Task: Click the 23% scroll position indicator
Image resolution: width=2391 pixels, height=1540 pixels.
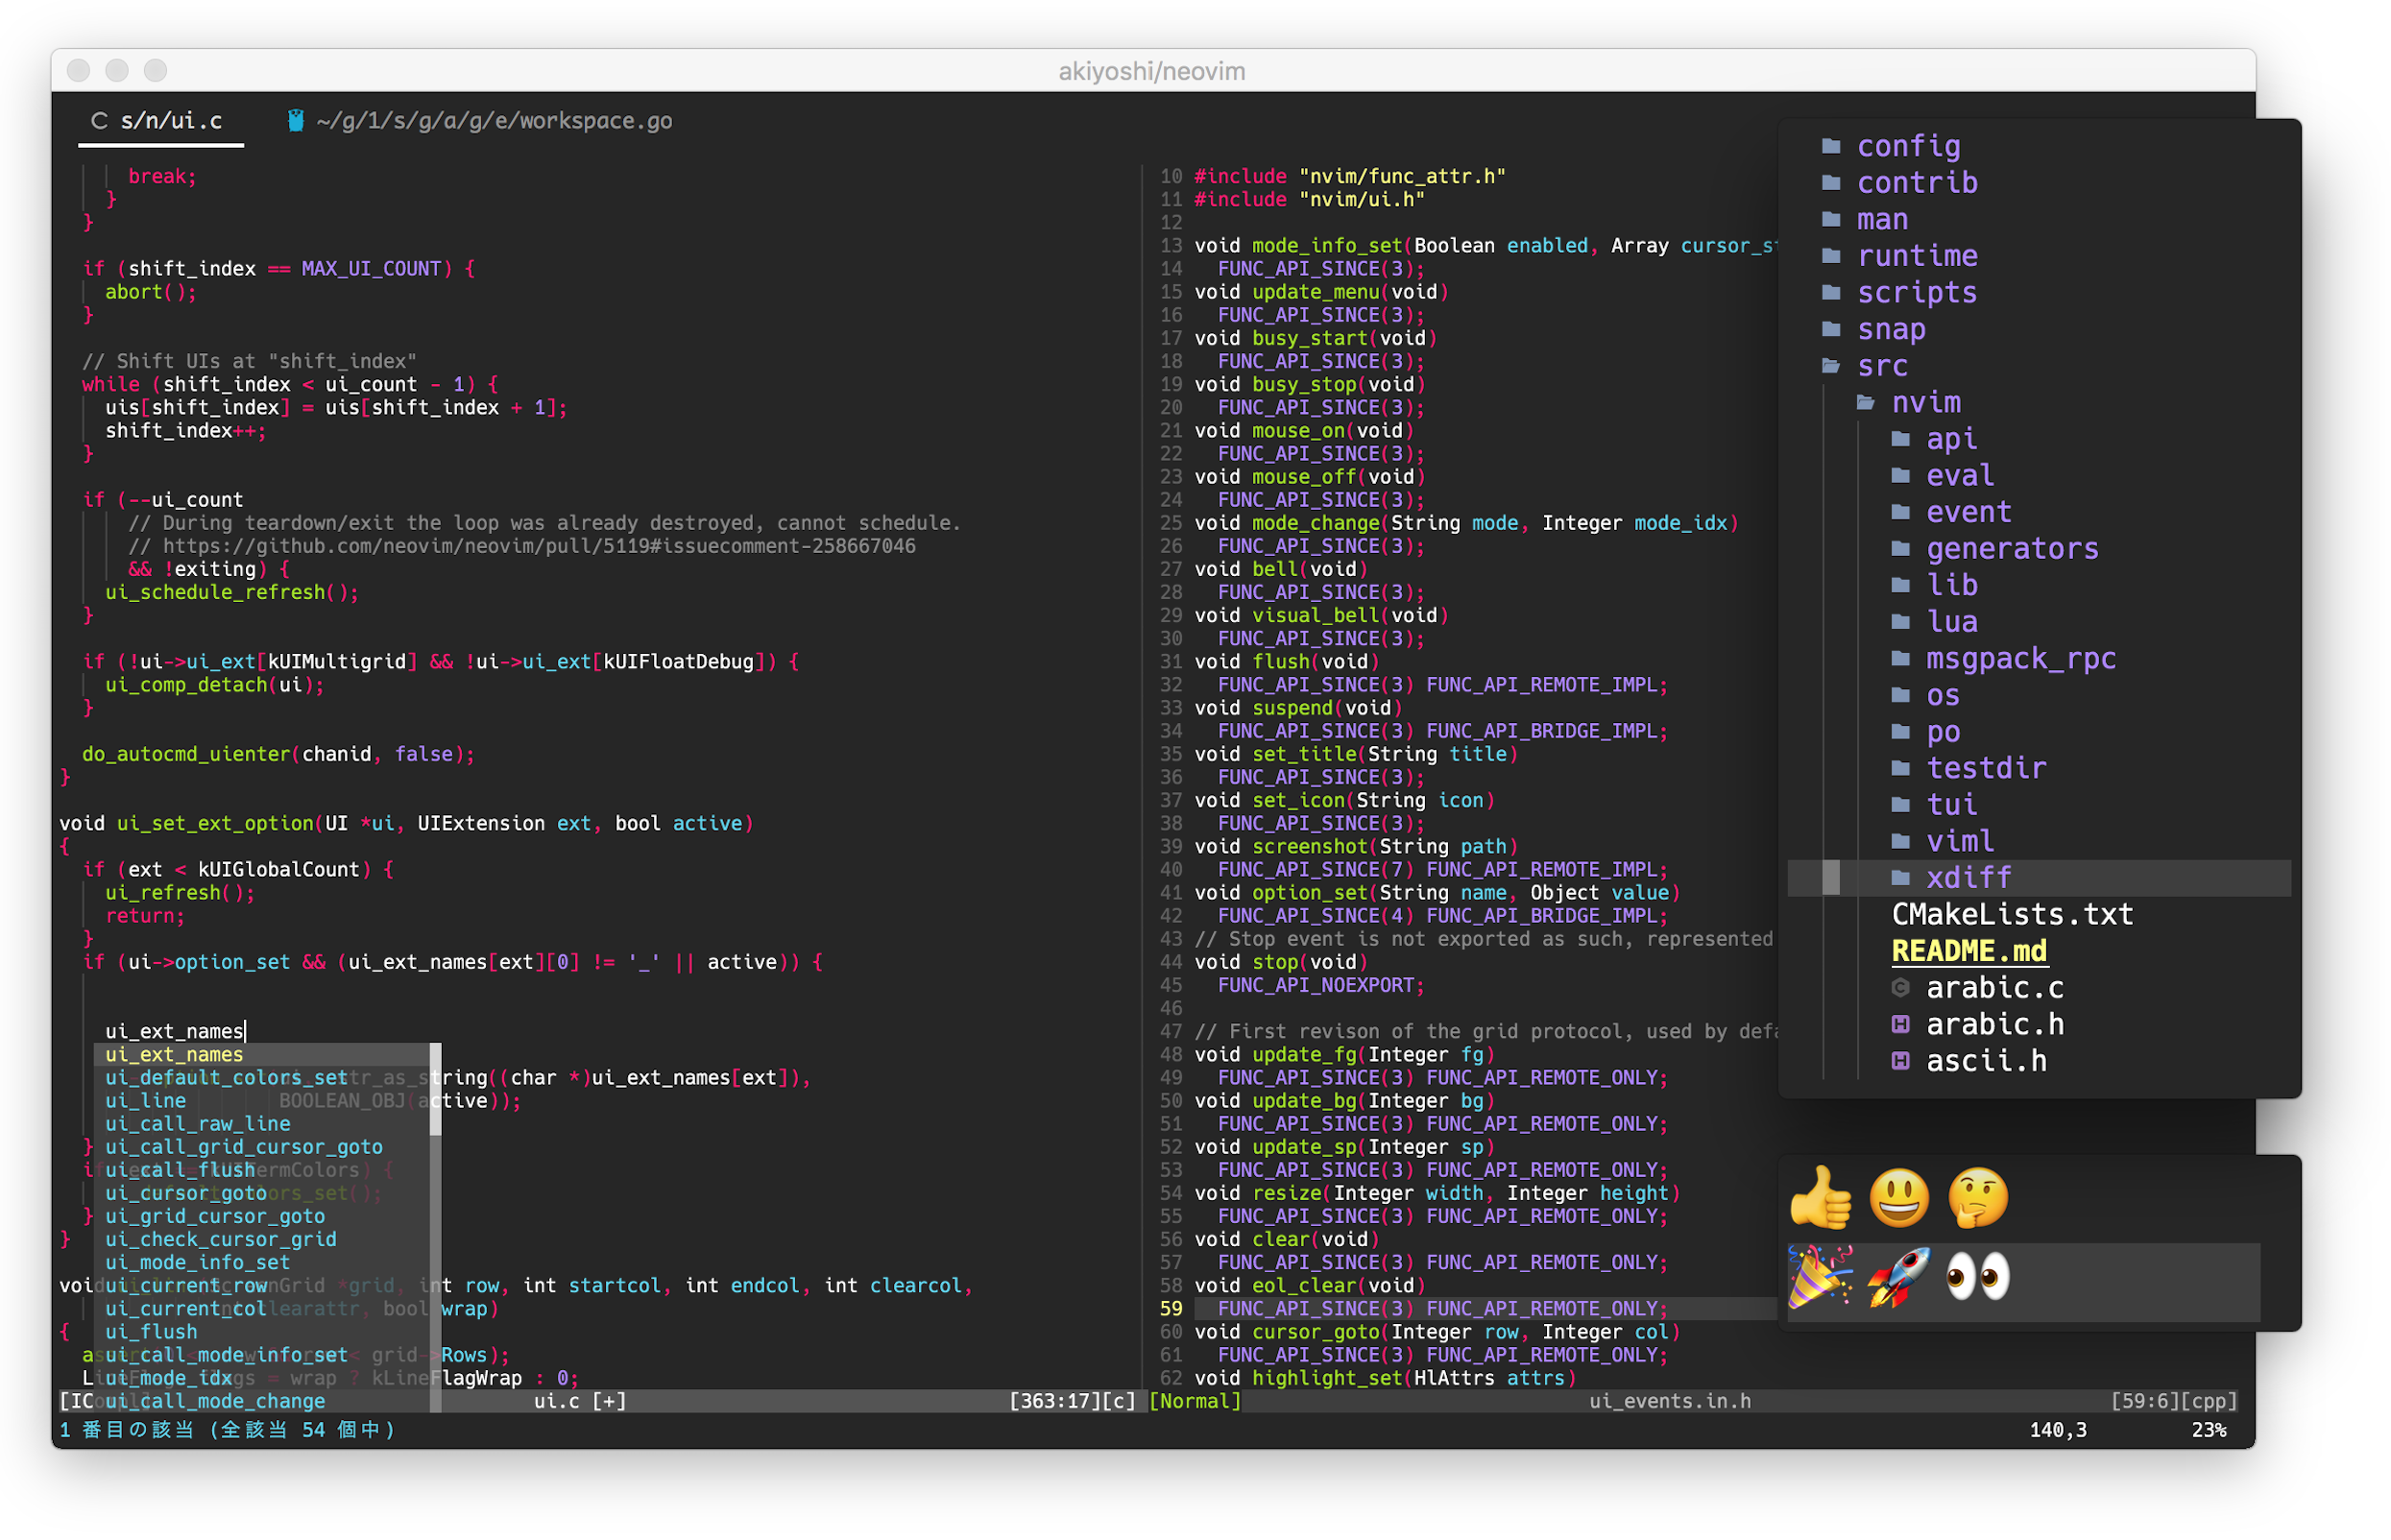Action: pos(2209,1431)
